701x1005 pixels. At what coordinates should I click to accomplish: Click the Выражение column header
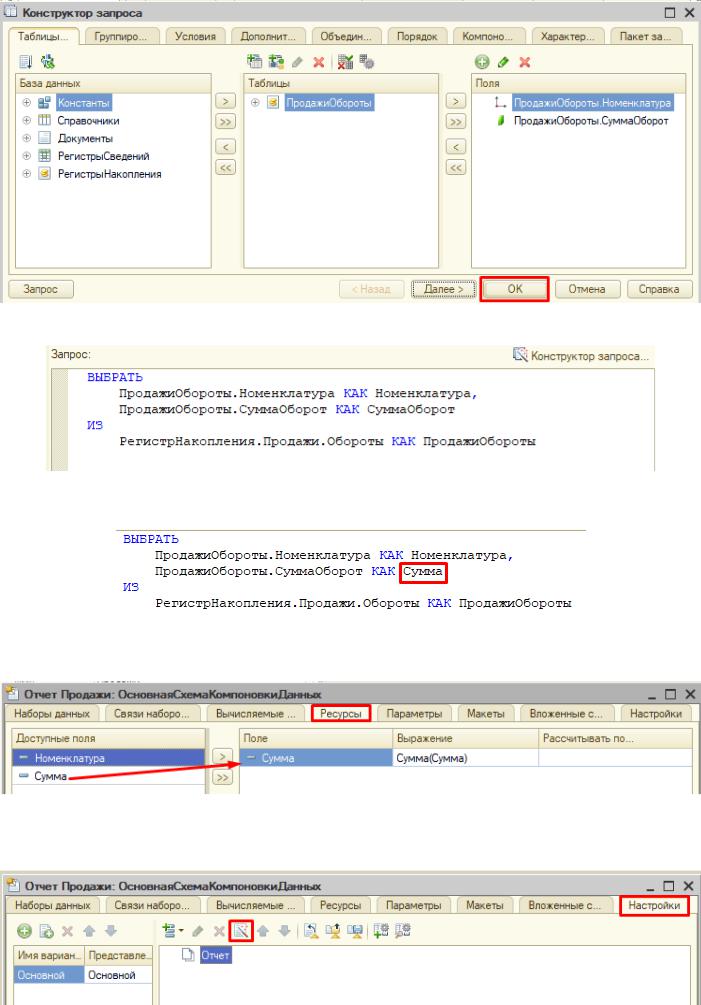click(465, 738)
